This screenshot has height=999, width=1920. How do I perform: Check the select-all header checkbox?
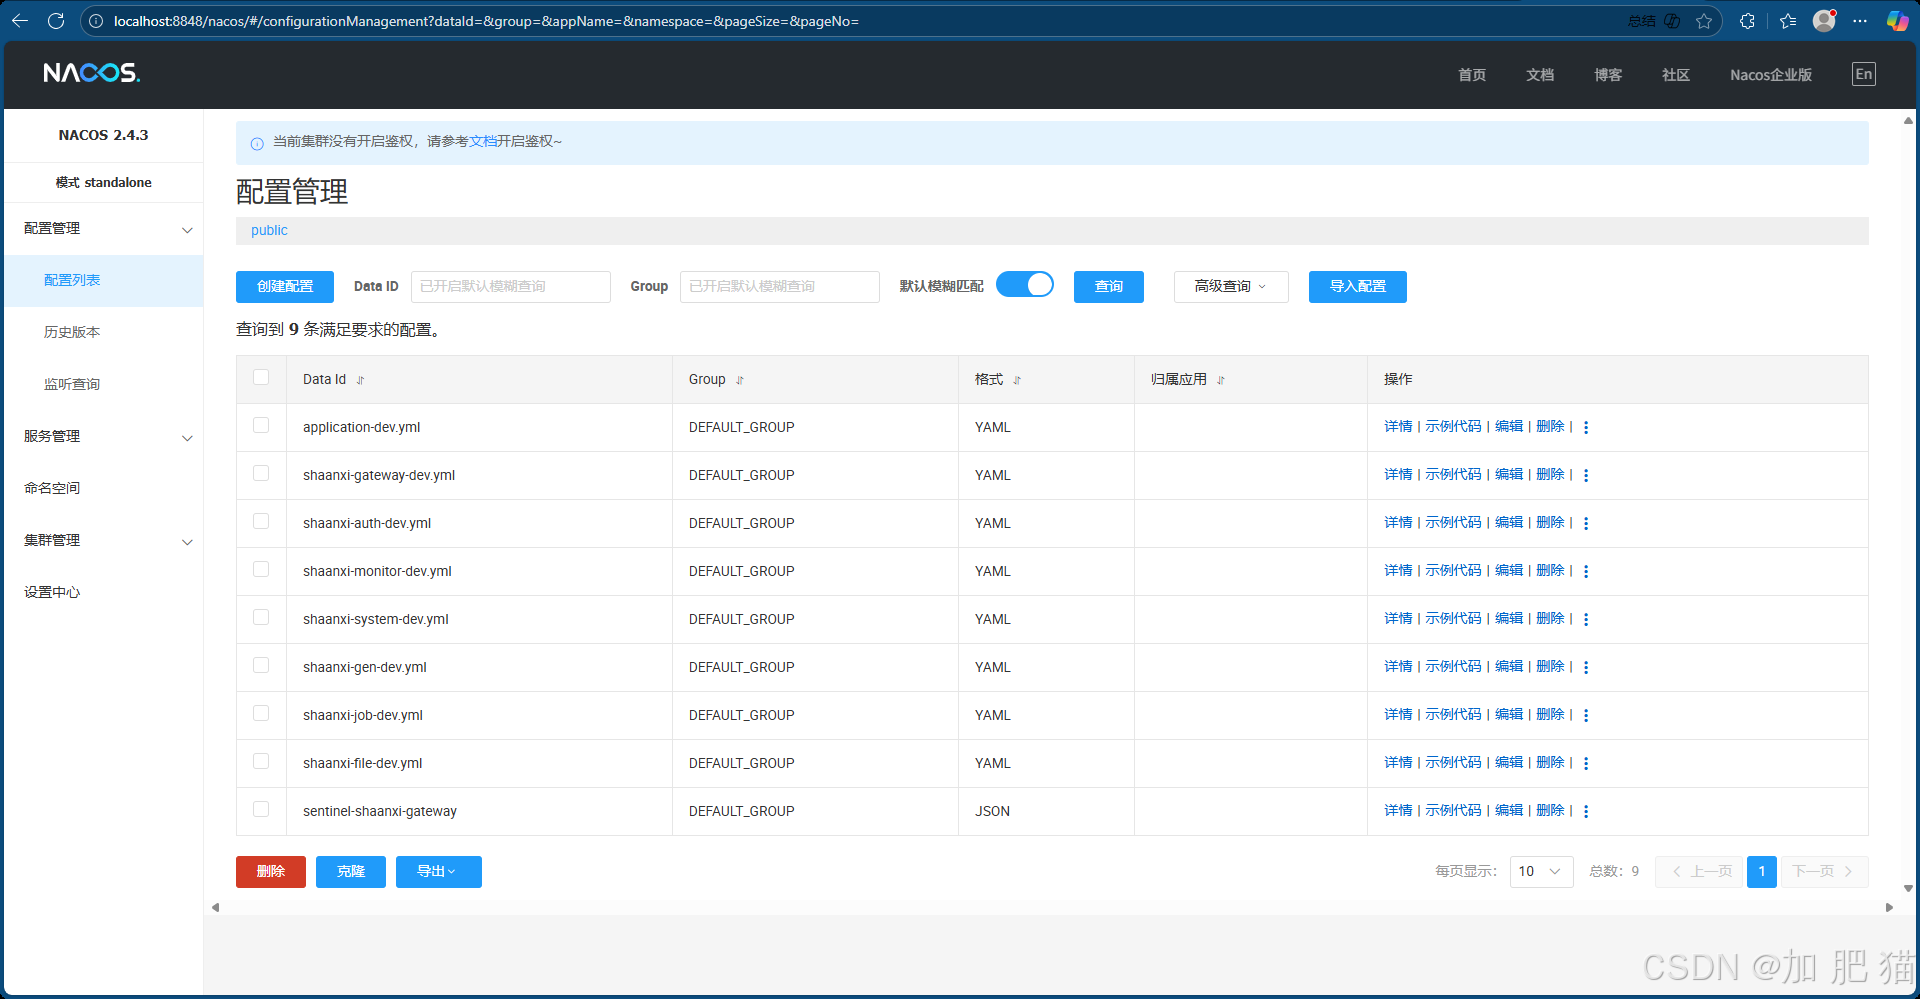(x=261, y=377)
